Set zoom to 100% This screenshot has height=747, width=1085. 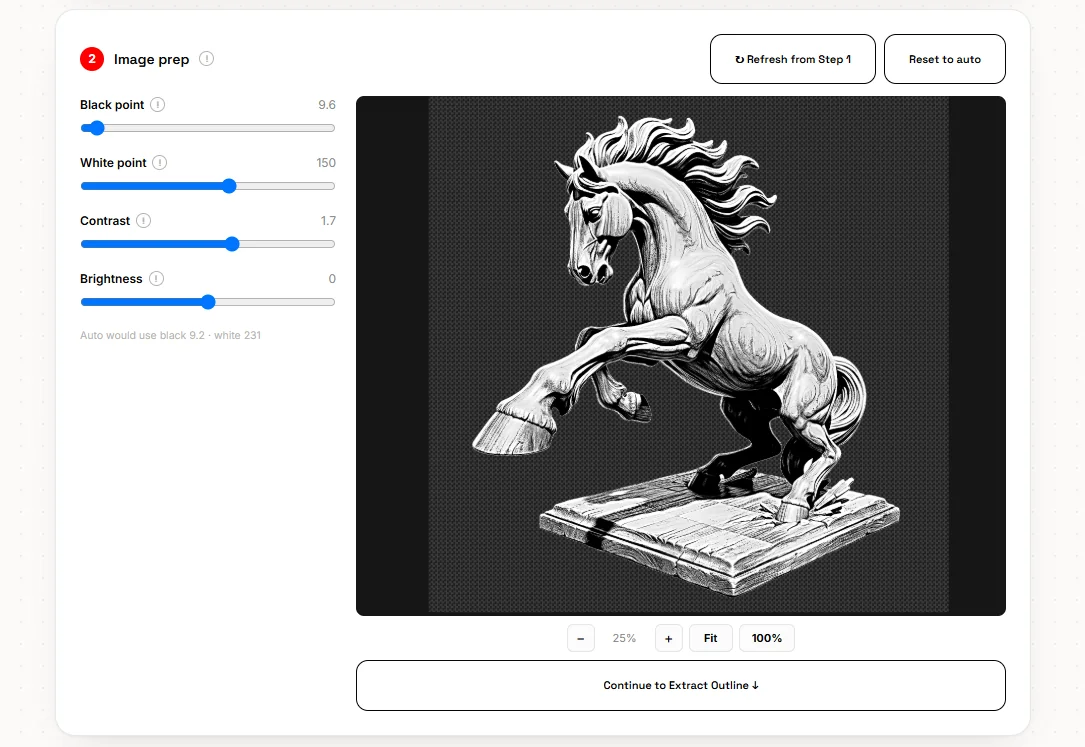tap(767, 638)
